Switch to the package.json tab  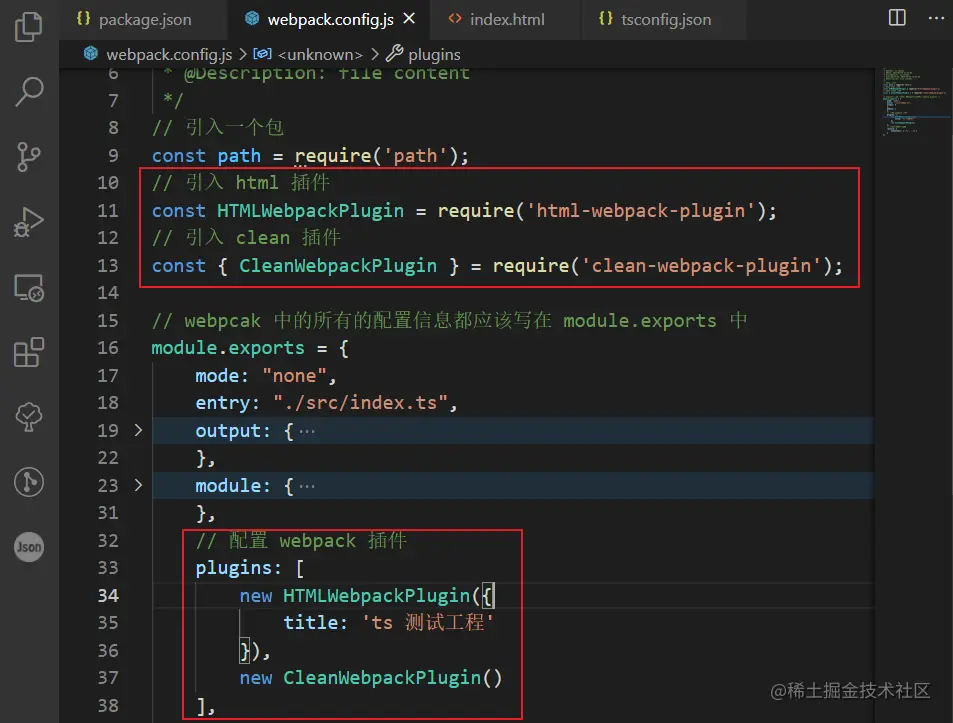pyautogui.click(x=144, y=19)
